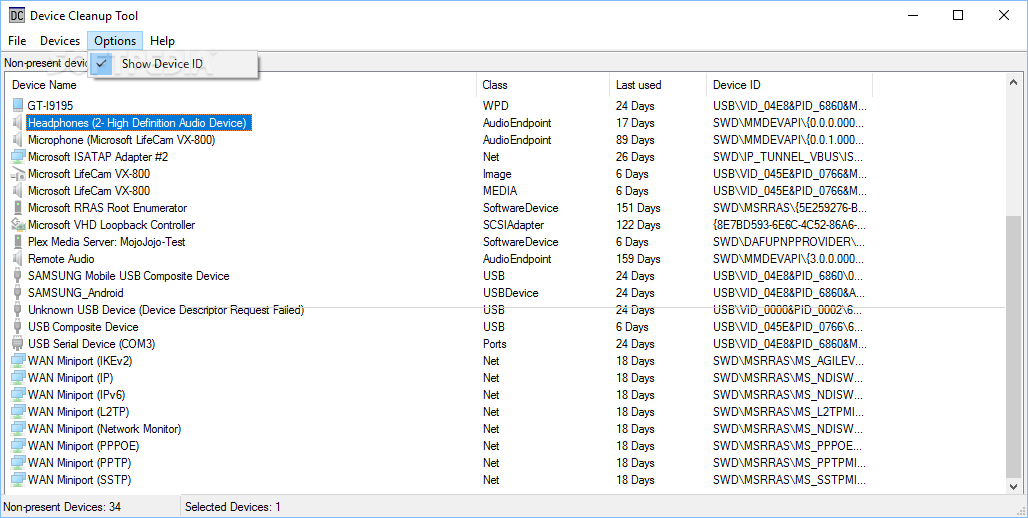Click the scrollbar down arrow

(1015, 486)
